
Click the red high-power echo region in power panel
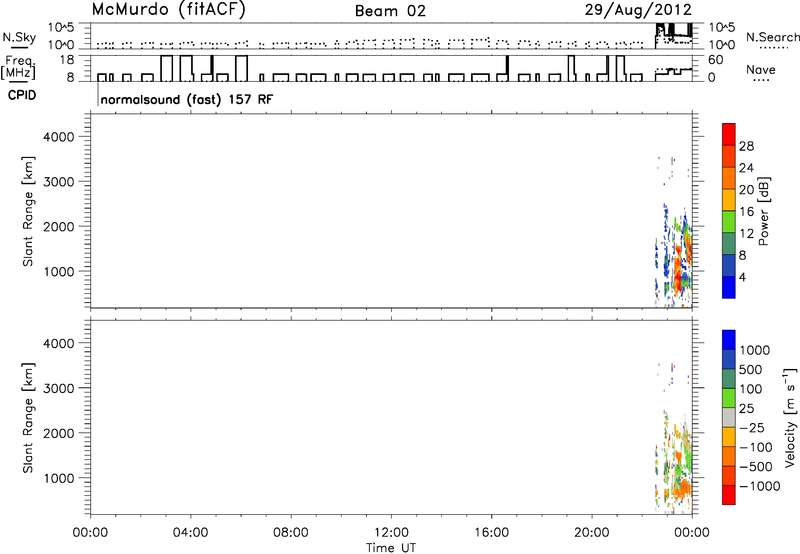679,275
